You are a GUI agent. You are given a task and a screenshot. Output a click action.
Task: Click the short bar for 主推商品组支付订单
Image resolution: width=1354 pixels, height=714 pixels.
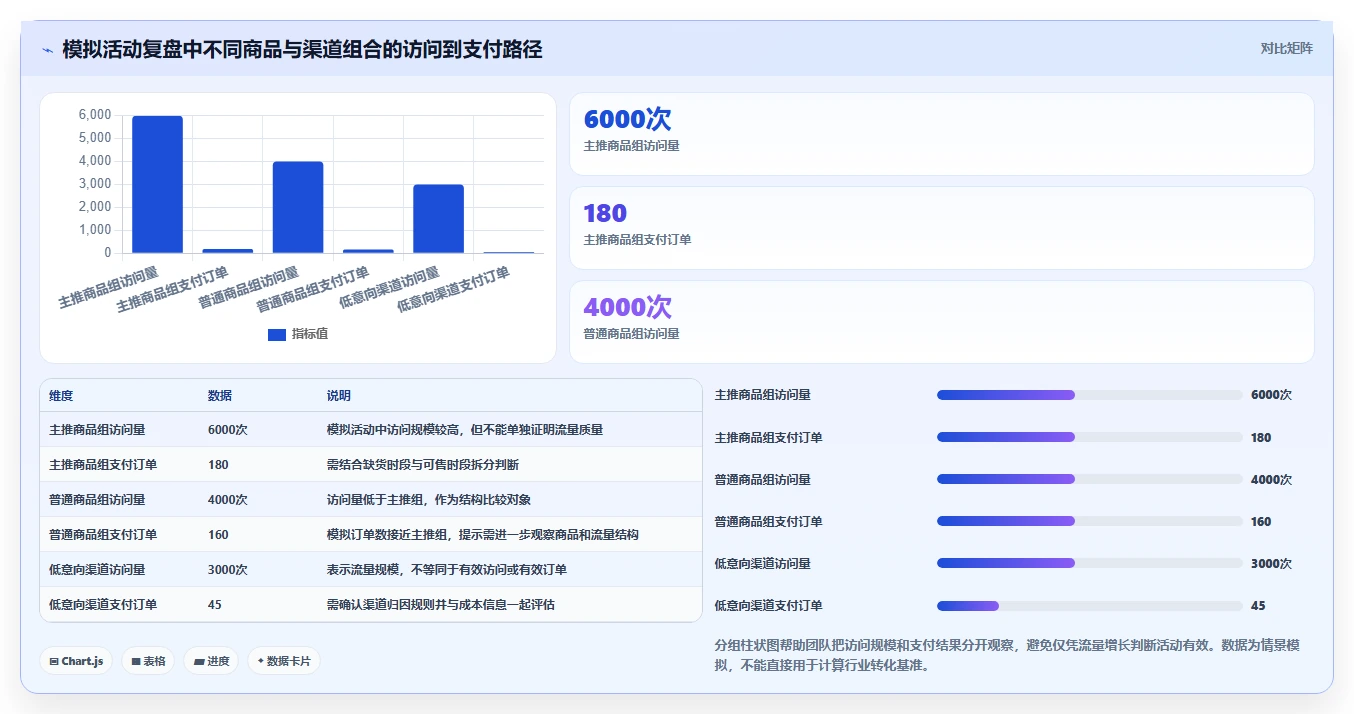228,251
